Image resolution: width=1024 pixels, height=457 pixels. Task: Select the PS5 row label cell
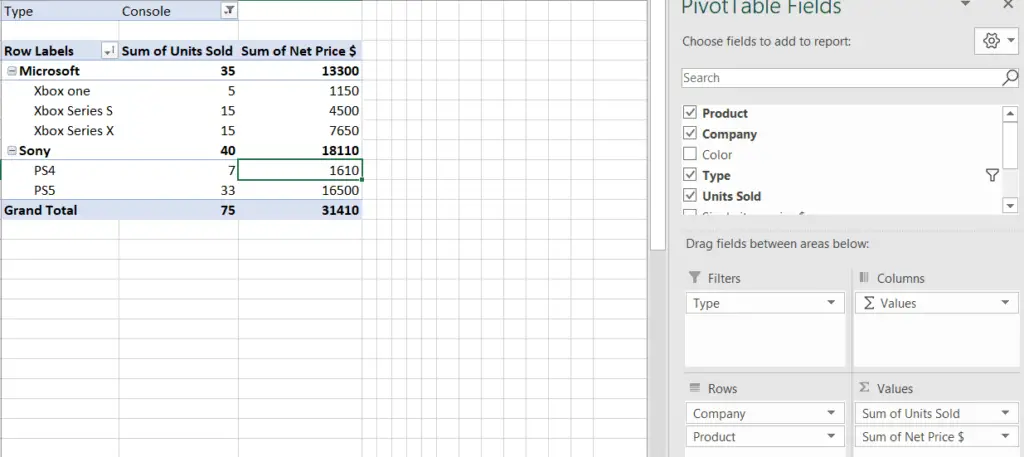(x=60, y=191)
